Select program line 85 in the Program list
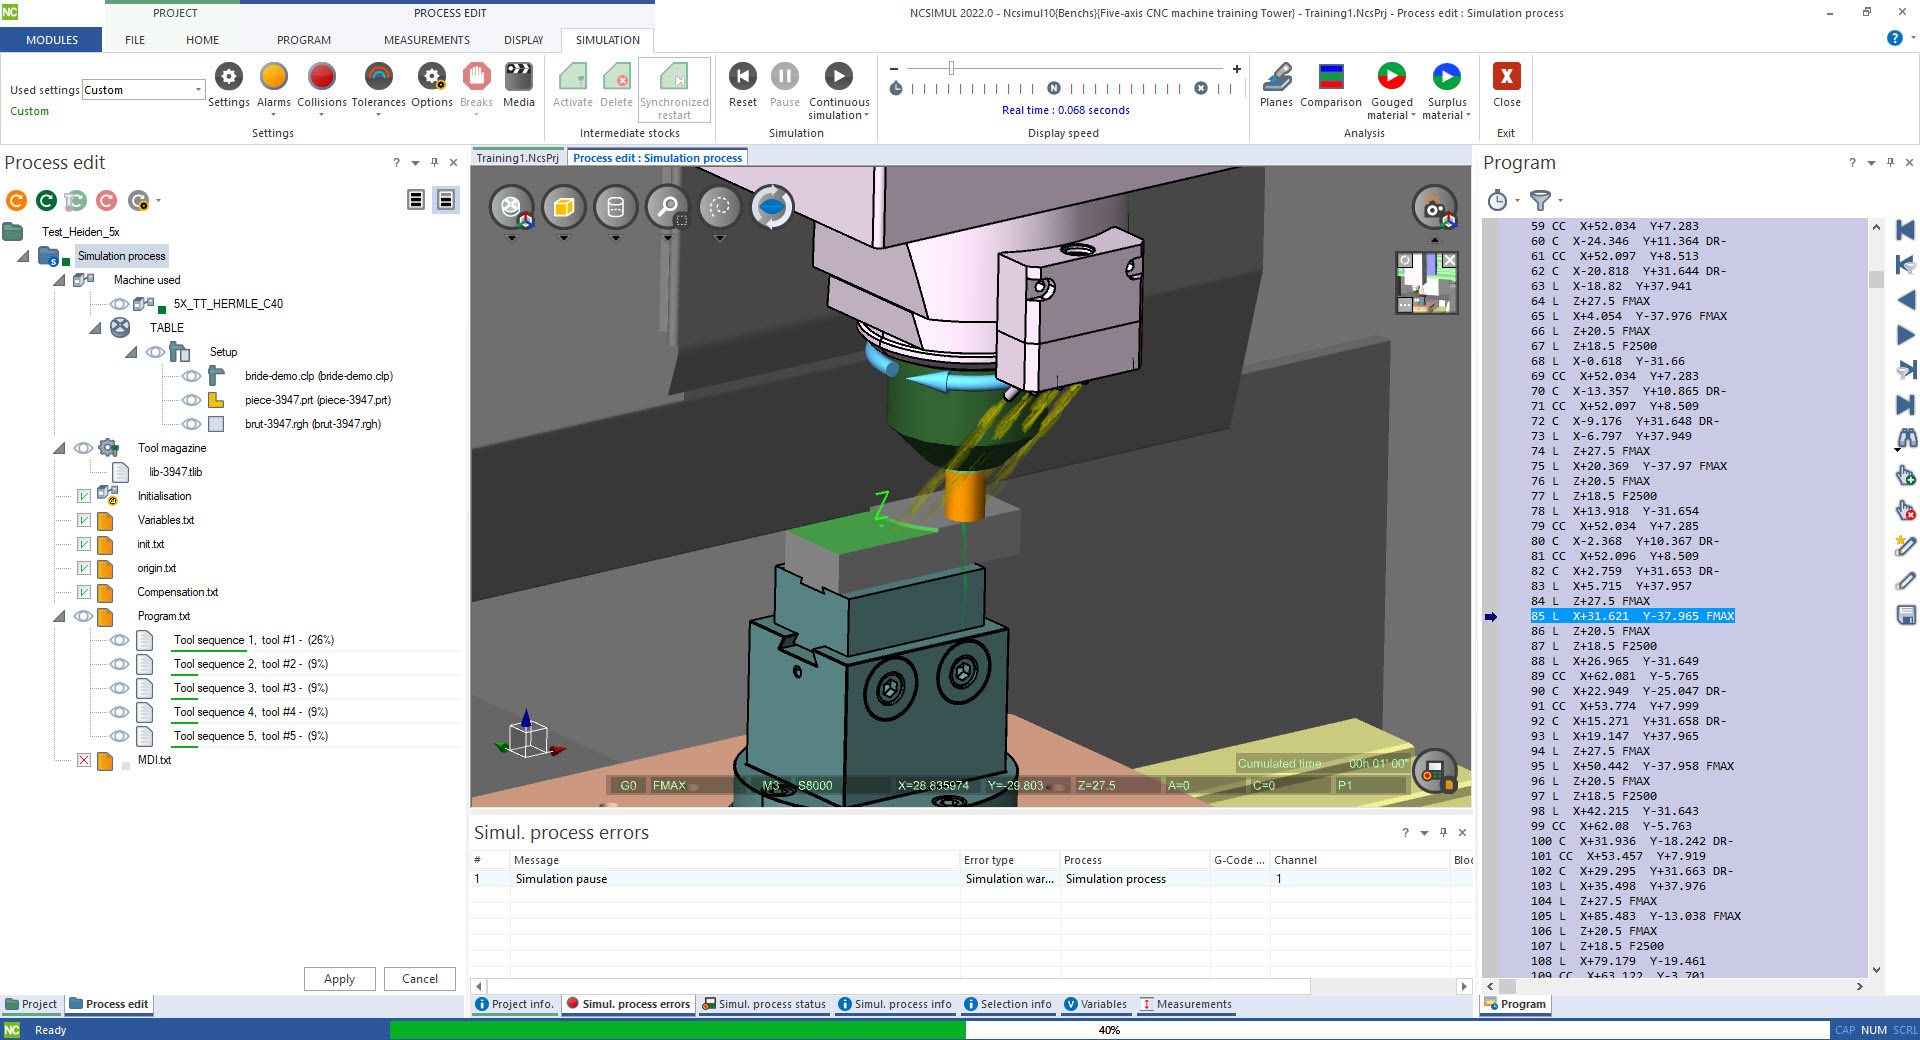The height and width of the screenshot is (1040, 1920). [1630, 616]
